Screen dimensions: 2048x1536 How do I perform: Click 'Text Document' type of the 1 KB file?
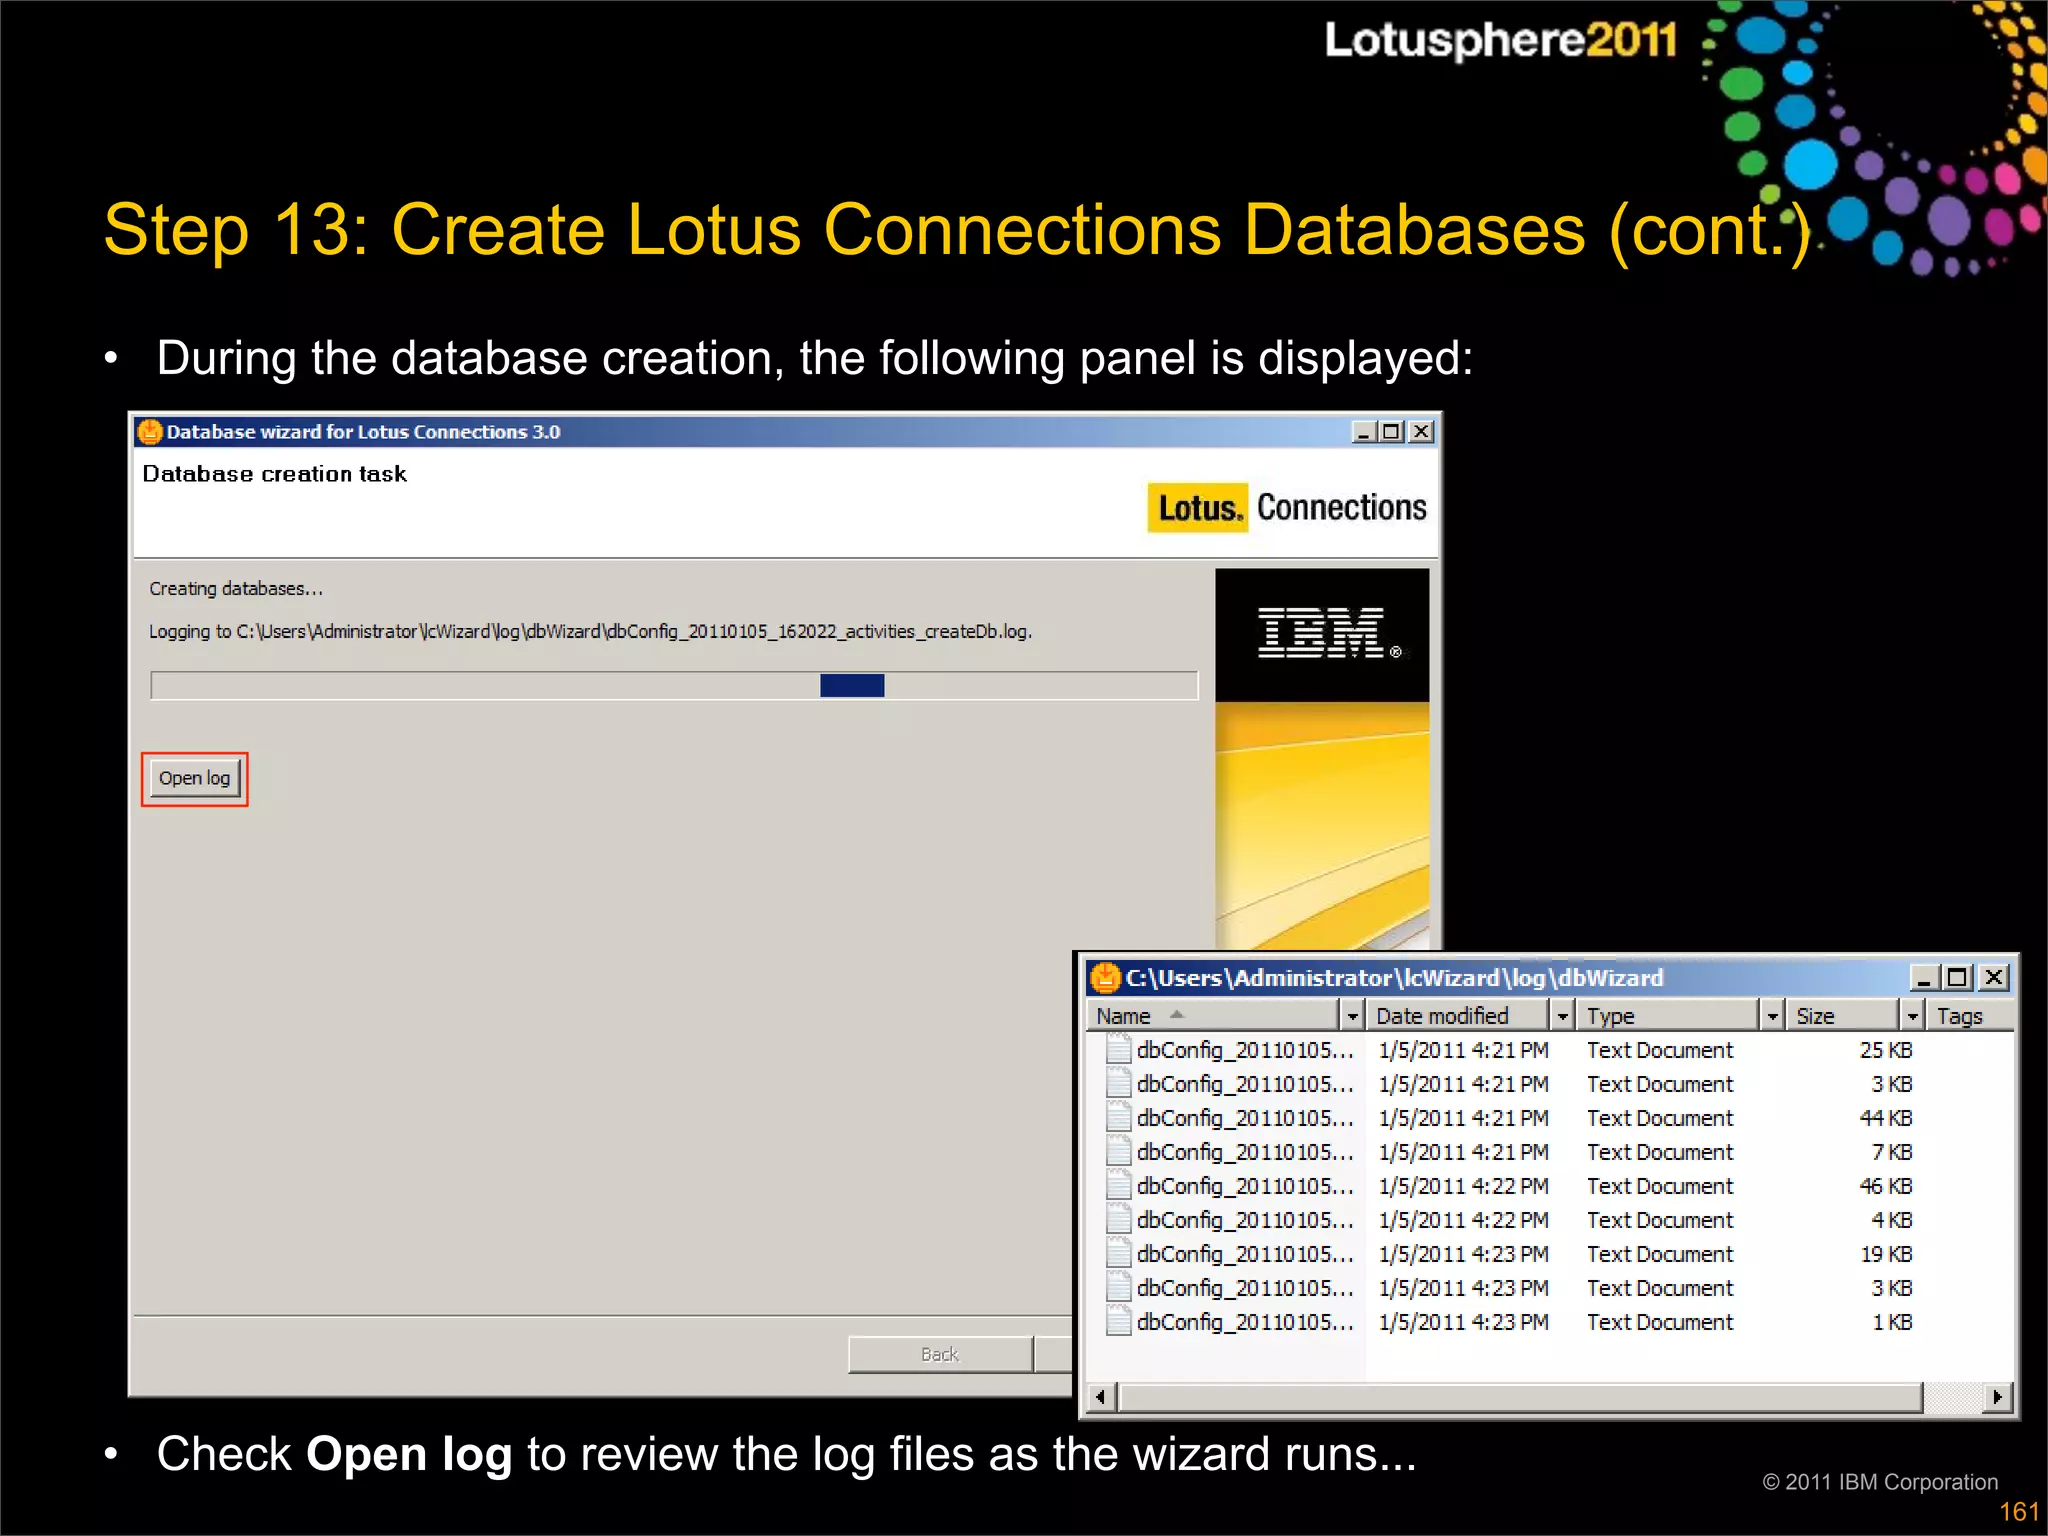1660,1322
